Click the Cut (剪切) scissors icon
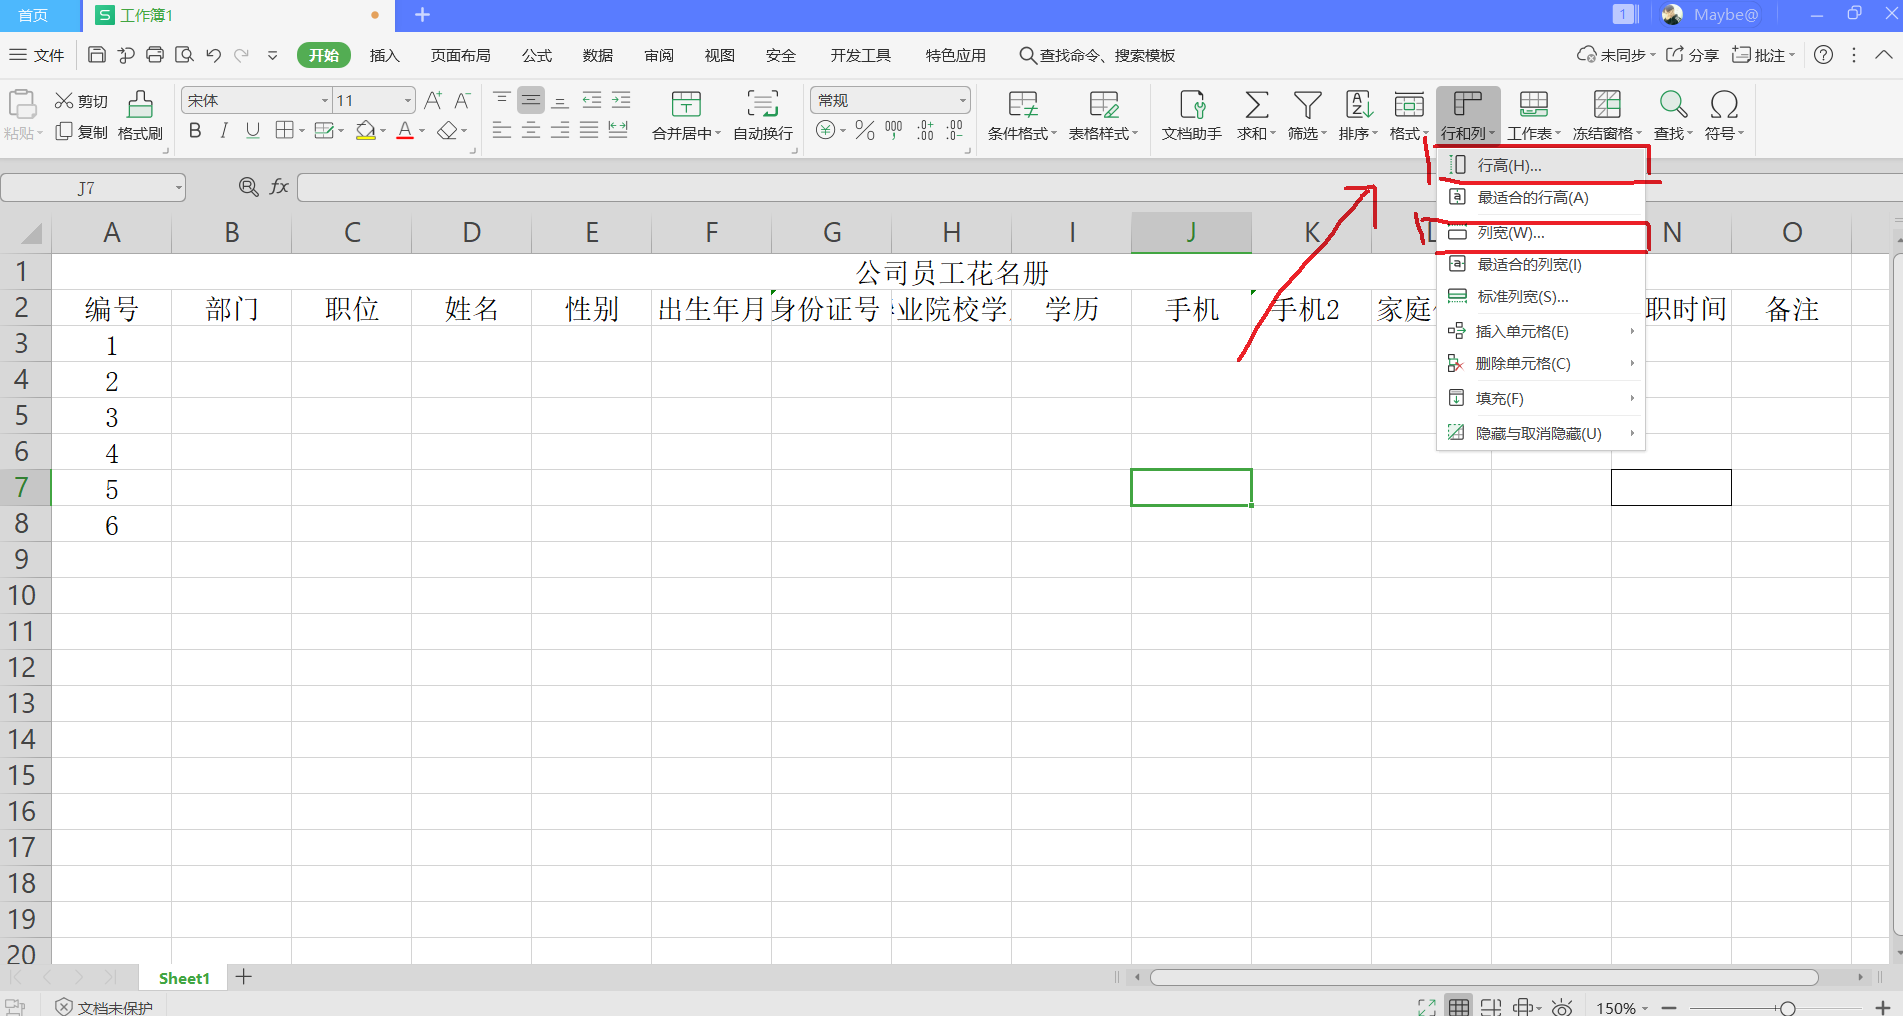 [64, 101]
